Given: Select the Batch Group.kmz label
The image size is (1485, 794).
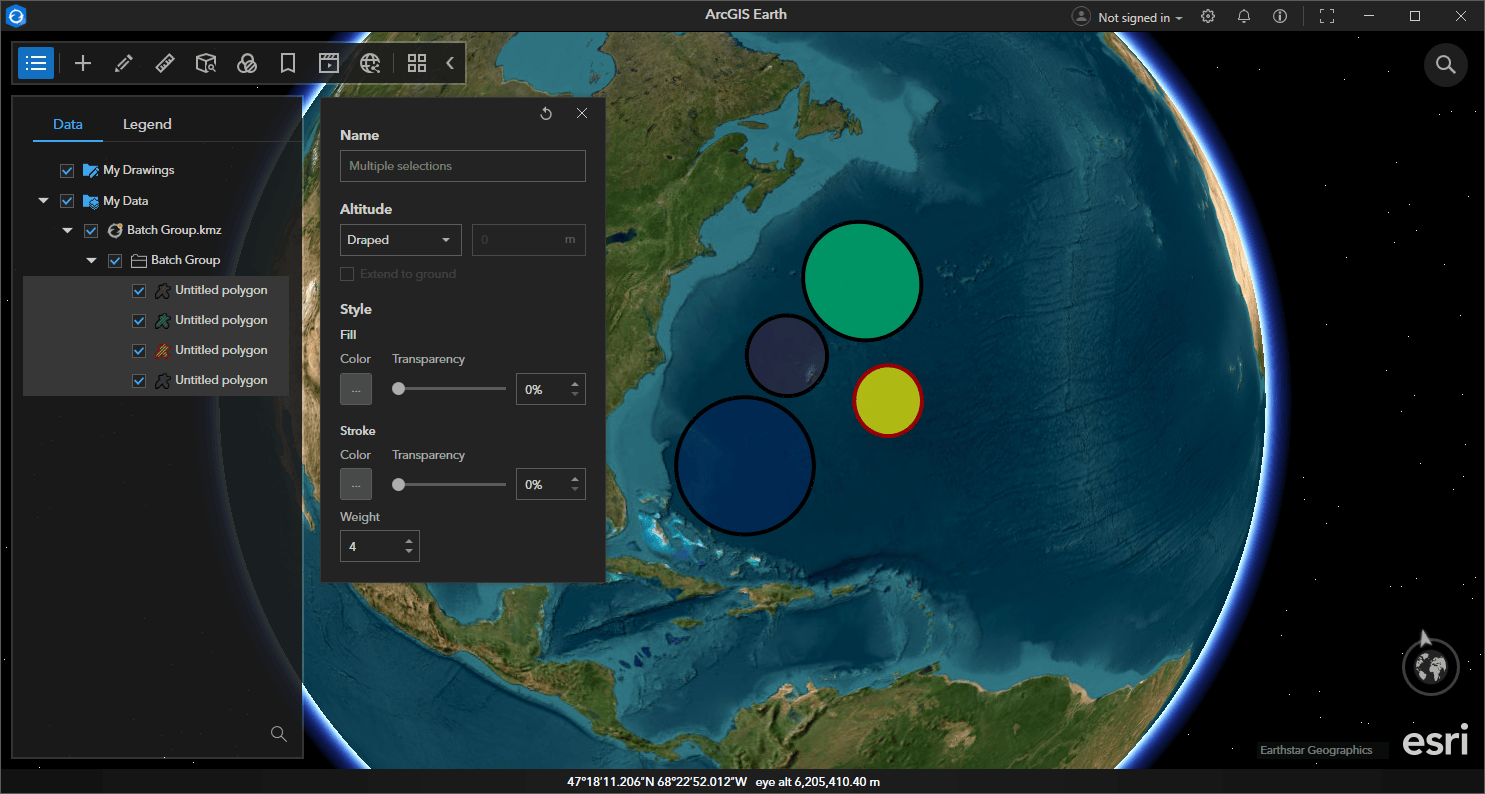Looking at the screenshot, I should coord(174,230).
